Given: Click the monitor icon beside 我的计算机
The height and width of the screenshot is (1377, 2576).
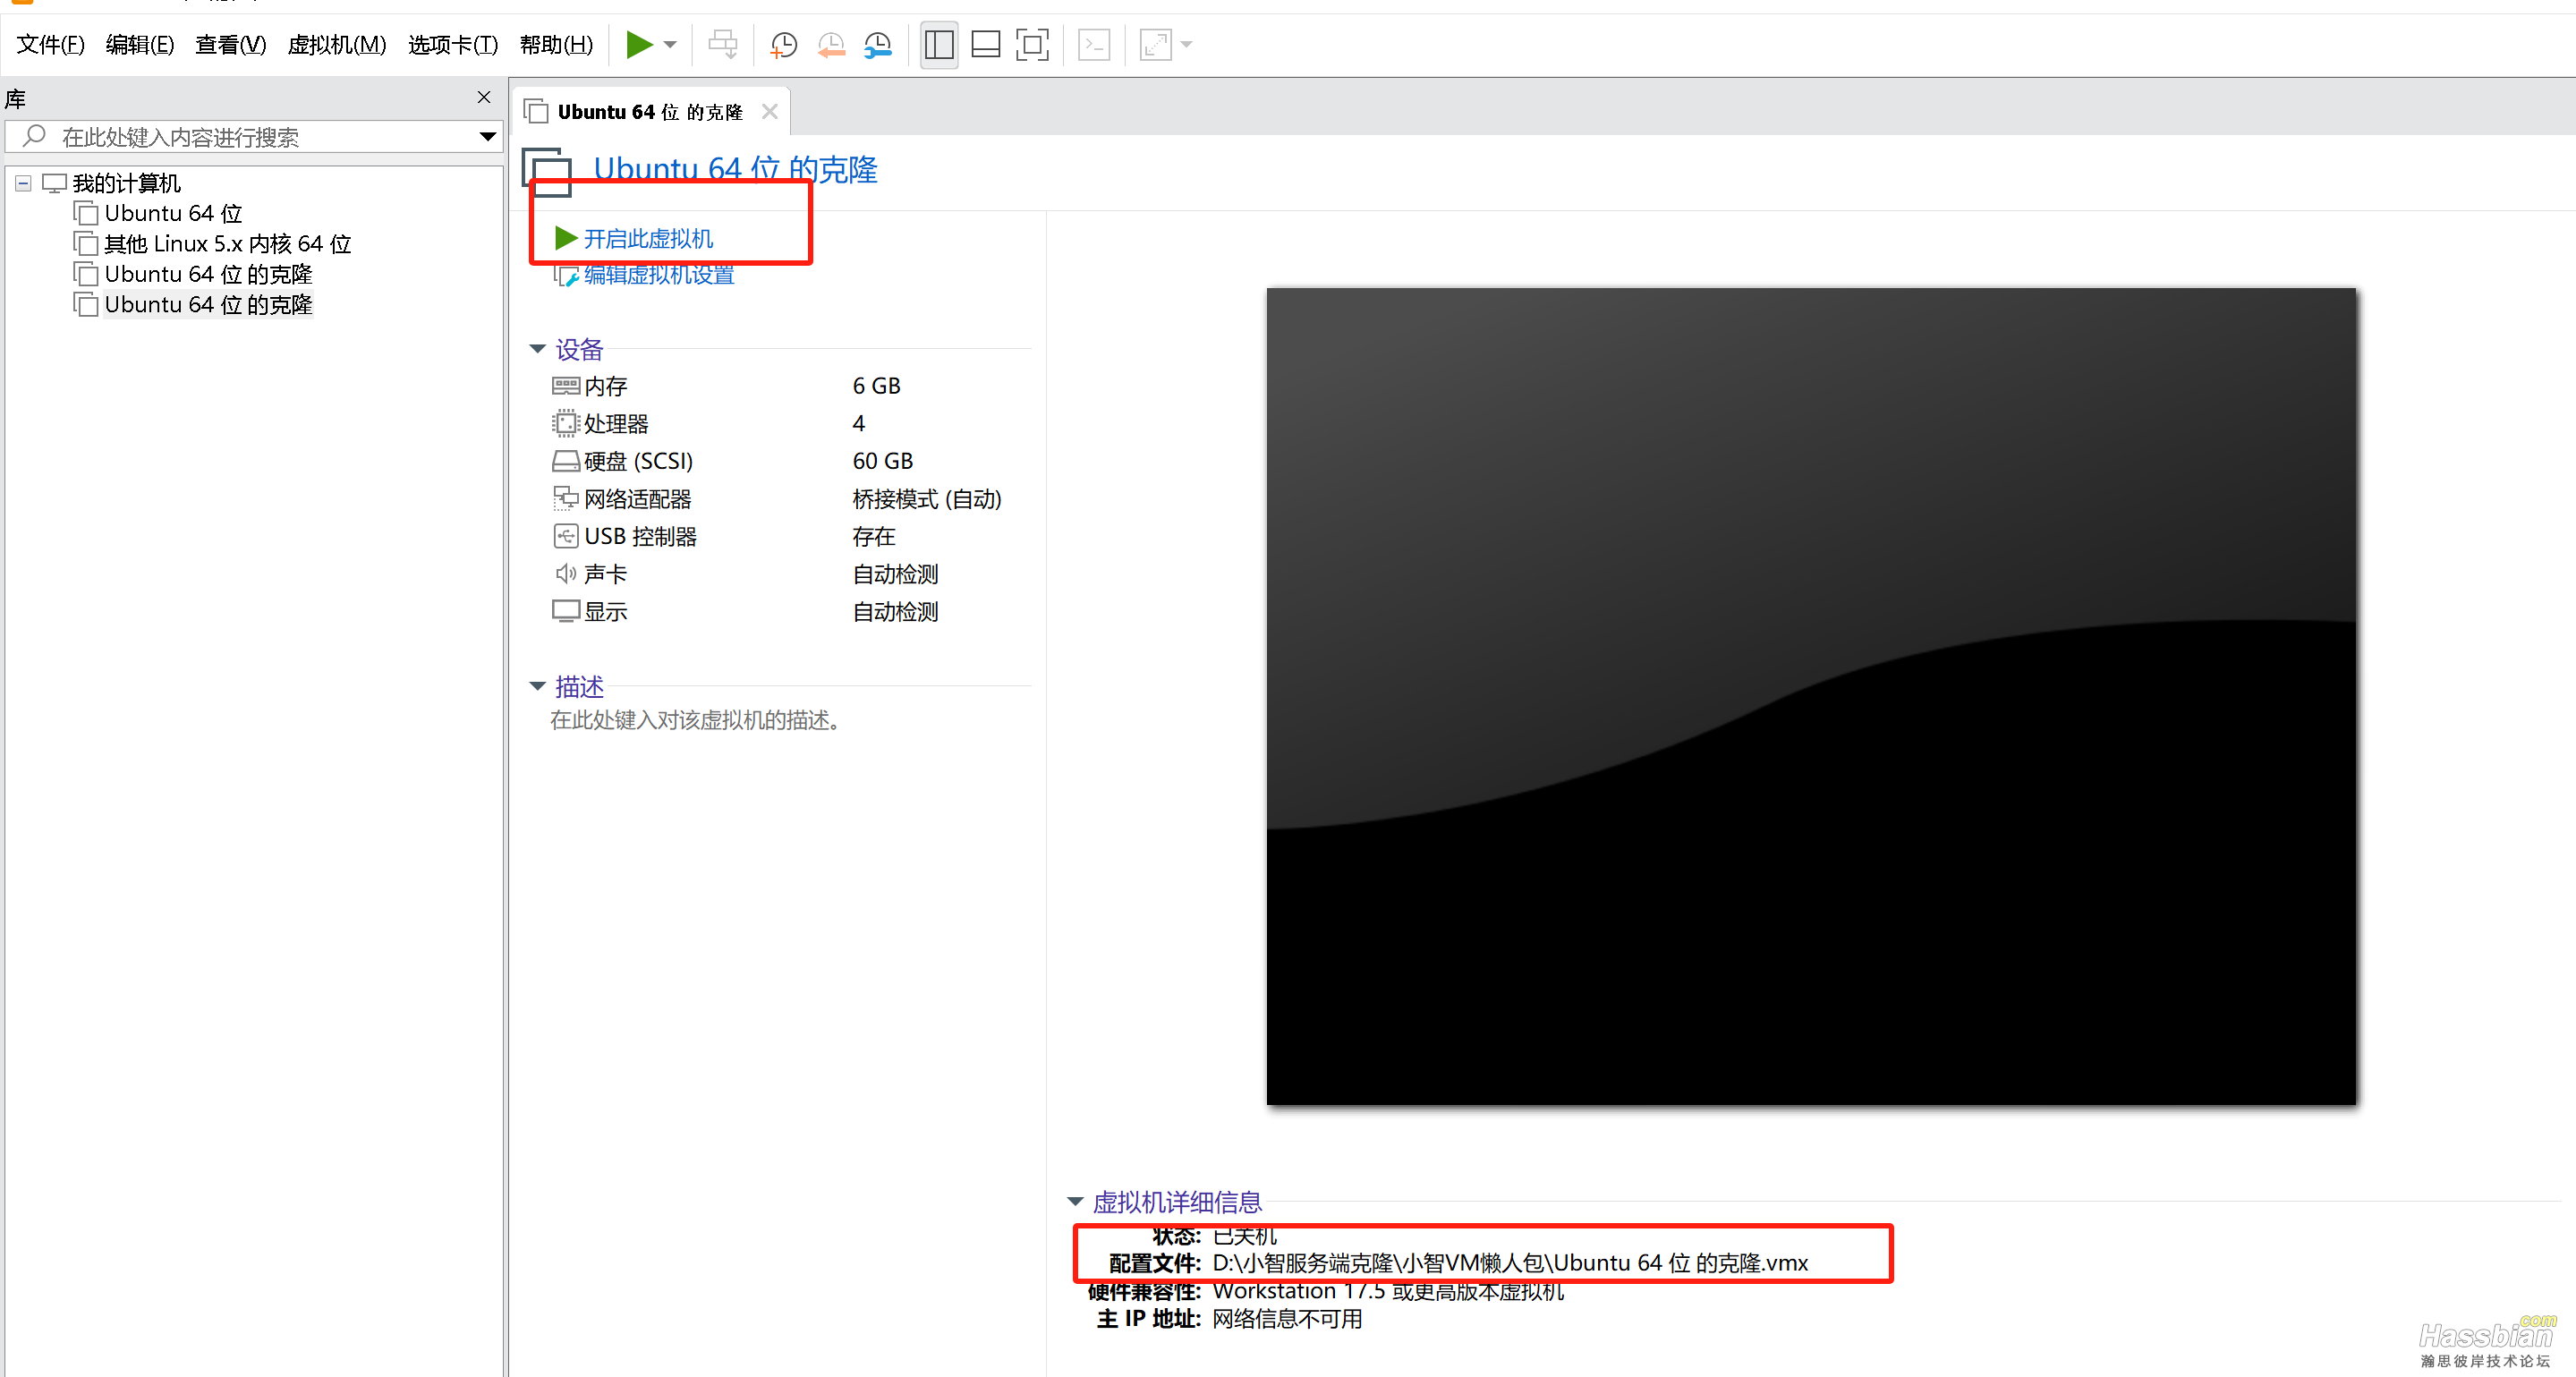Looking at the screenshot, I should [x=54, y=183].
